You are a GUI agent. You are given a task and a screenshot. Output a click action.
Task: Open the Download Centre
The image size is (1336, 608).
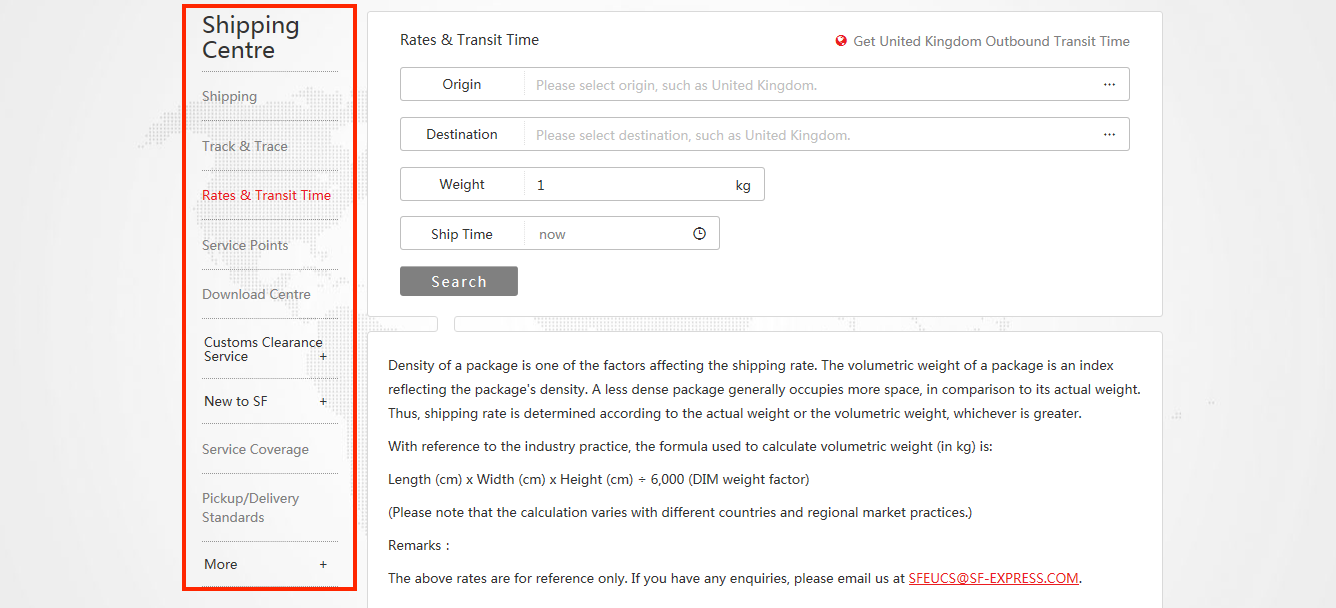click(256, 294)
